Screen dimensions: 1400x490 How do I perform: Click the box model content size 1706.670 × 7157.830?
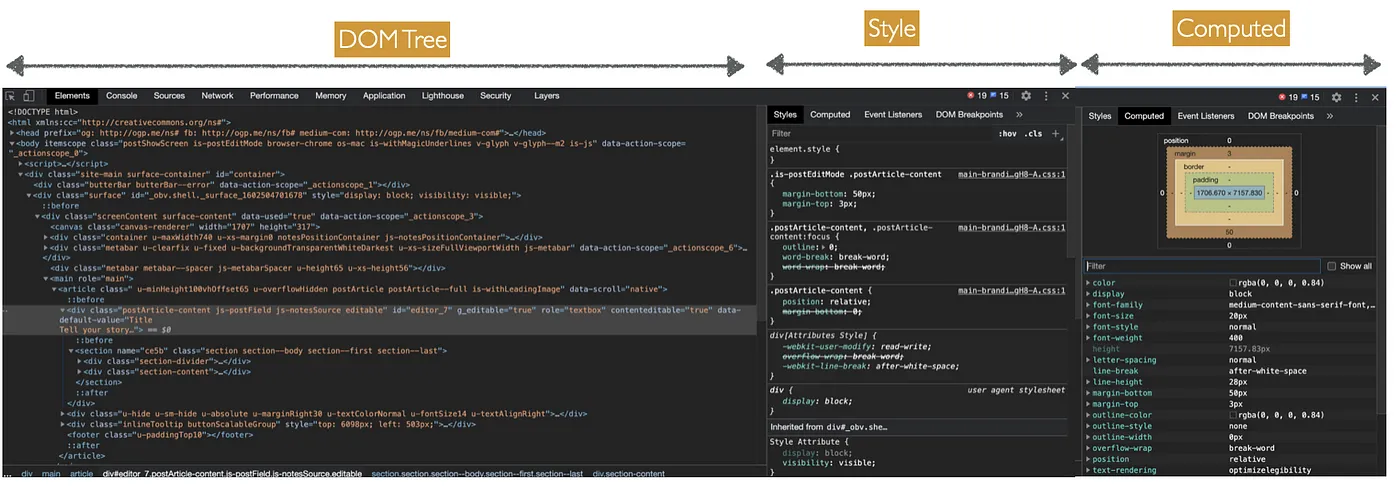(x=1230, y=192)
